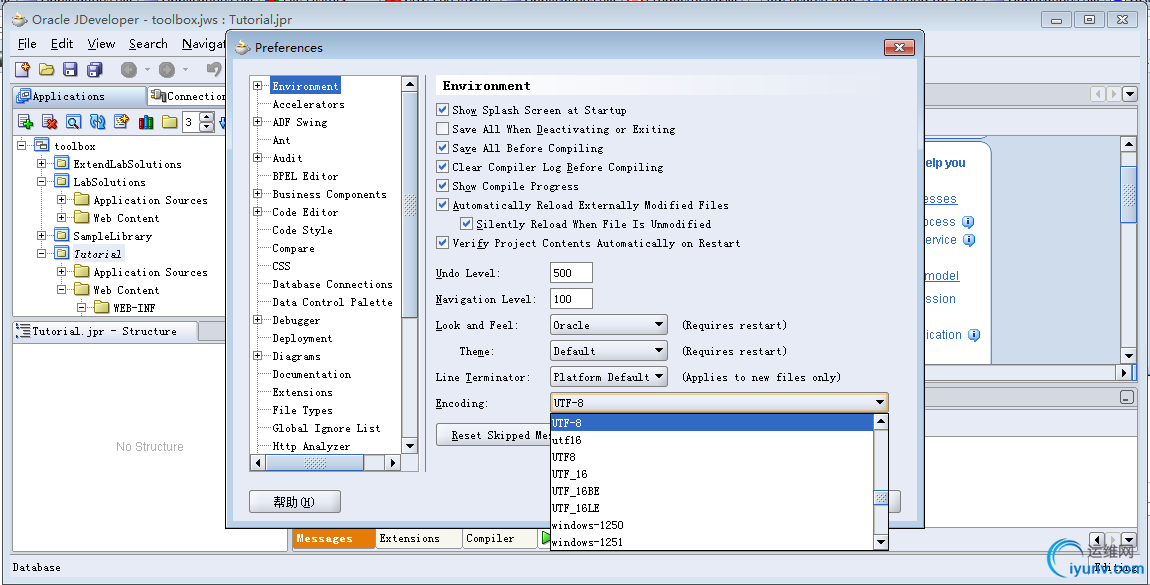Image resolution: width=1150 pixels, height=585 pixels.
Task: Click the Back navigation arrow icon
Action: coord(129,69)
